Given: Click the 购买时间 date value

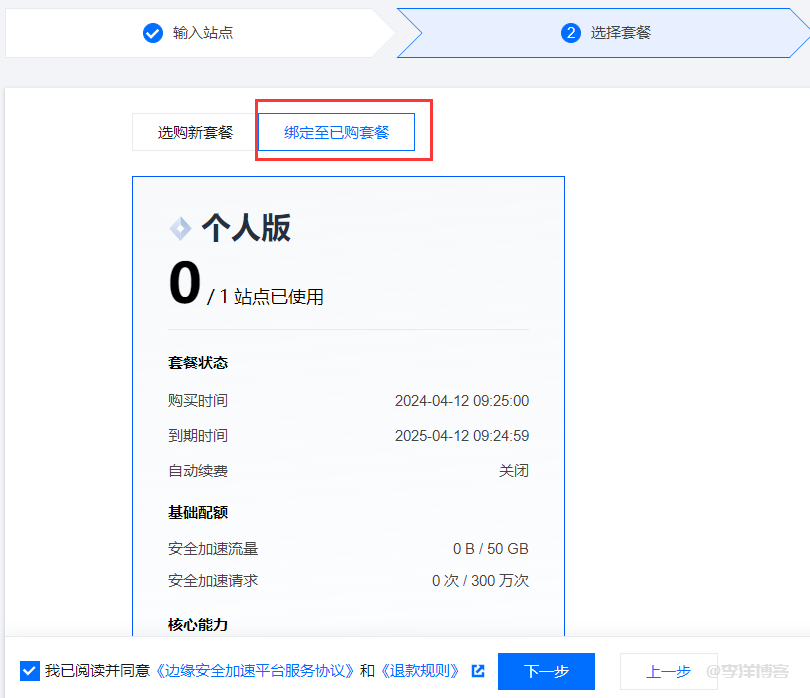Looking at the screenshot, I should click(x=461, y=401).
